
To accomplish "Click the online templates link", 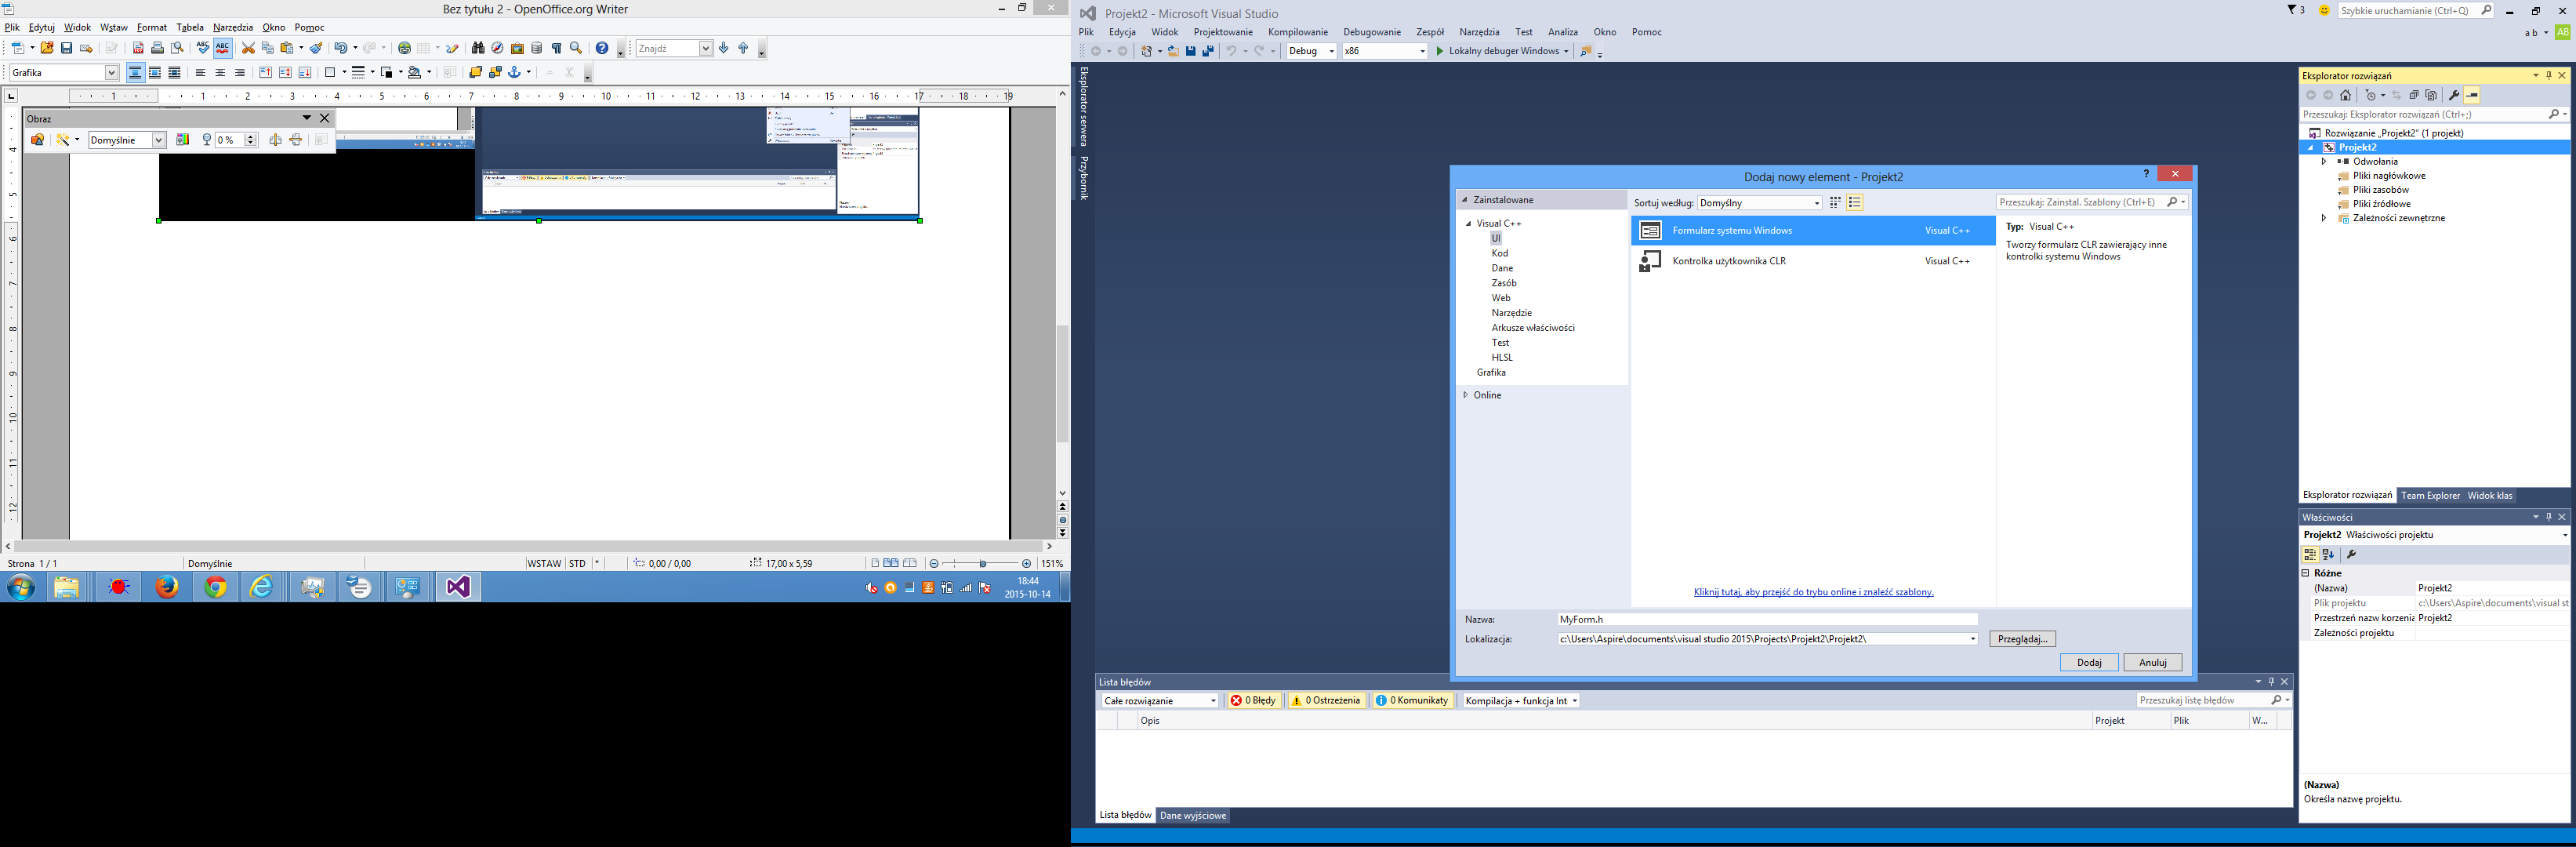I will tap(1813, 592).
